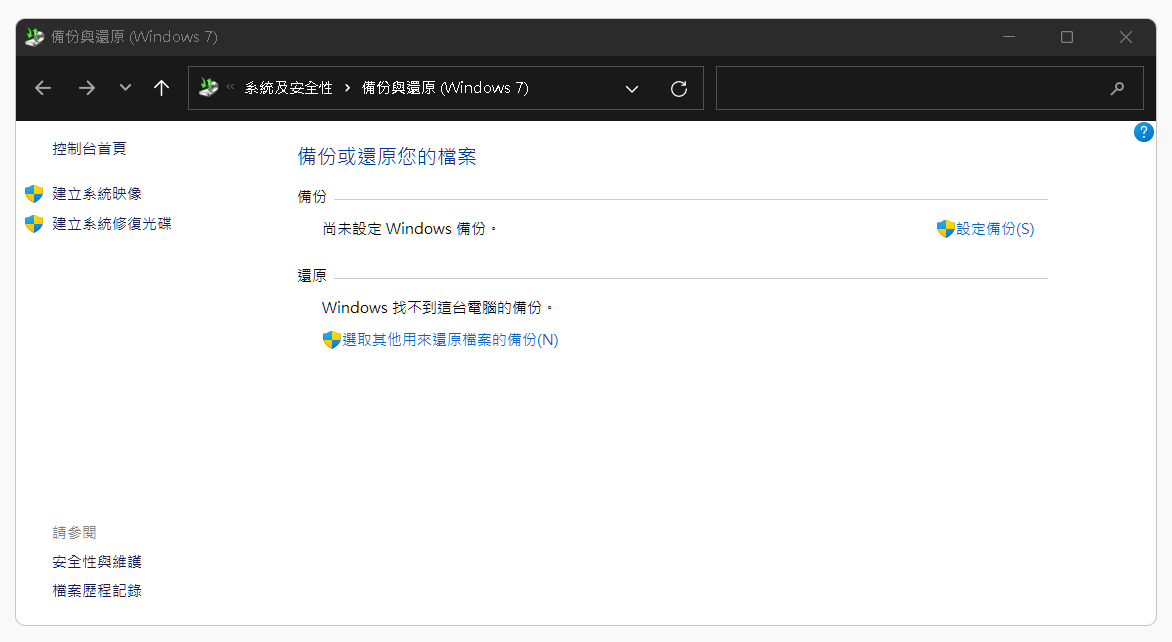This screenshot has width=1172, height=642.
Task: Focus the Control Panel search box
Action: [x=929, y=88]
